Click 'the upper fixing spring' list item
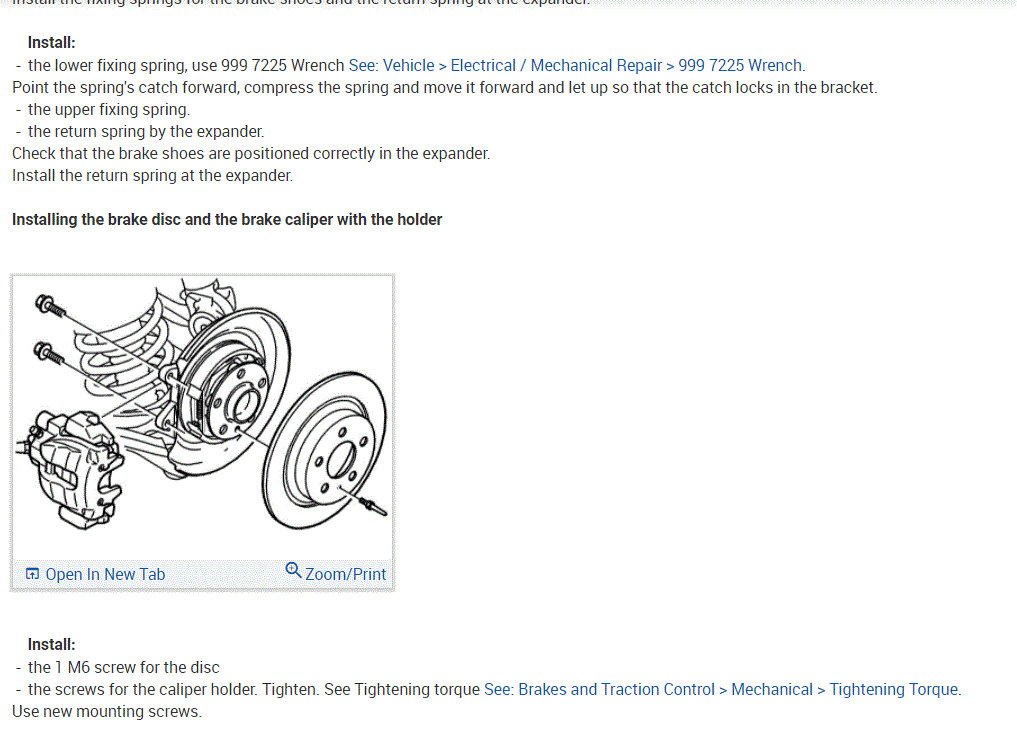The width and height of the screenshot is (1017, 736). [109, 110]
